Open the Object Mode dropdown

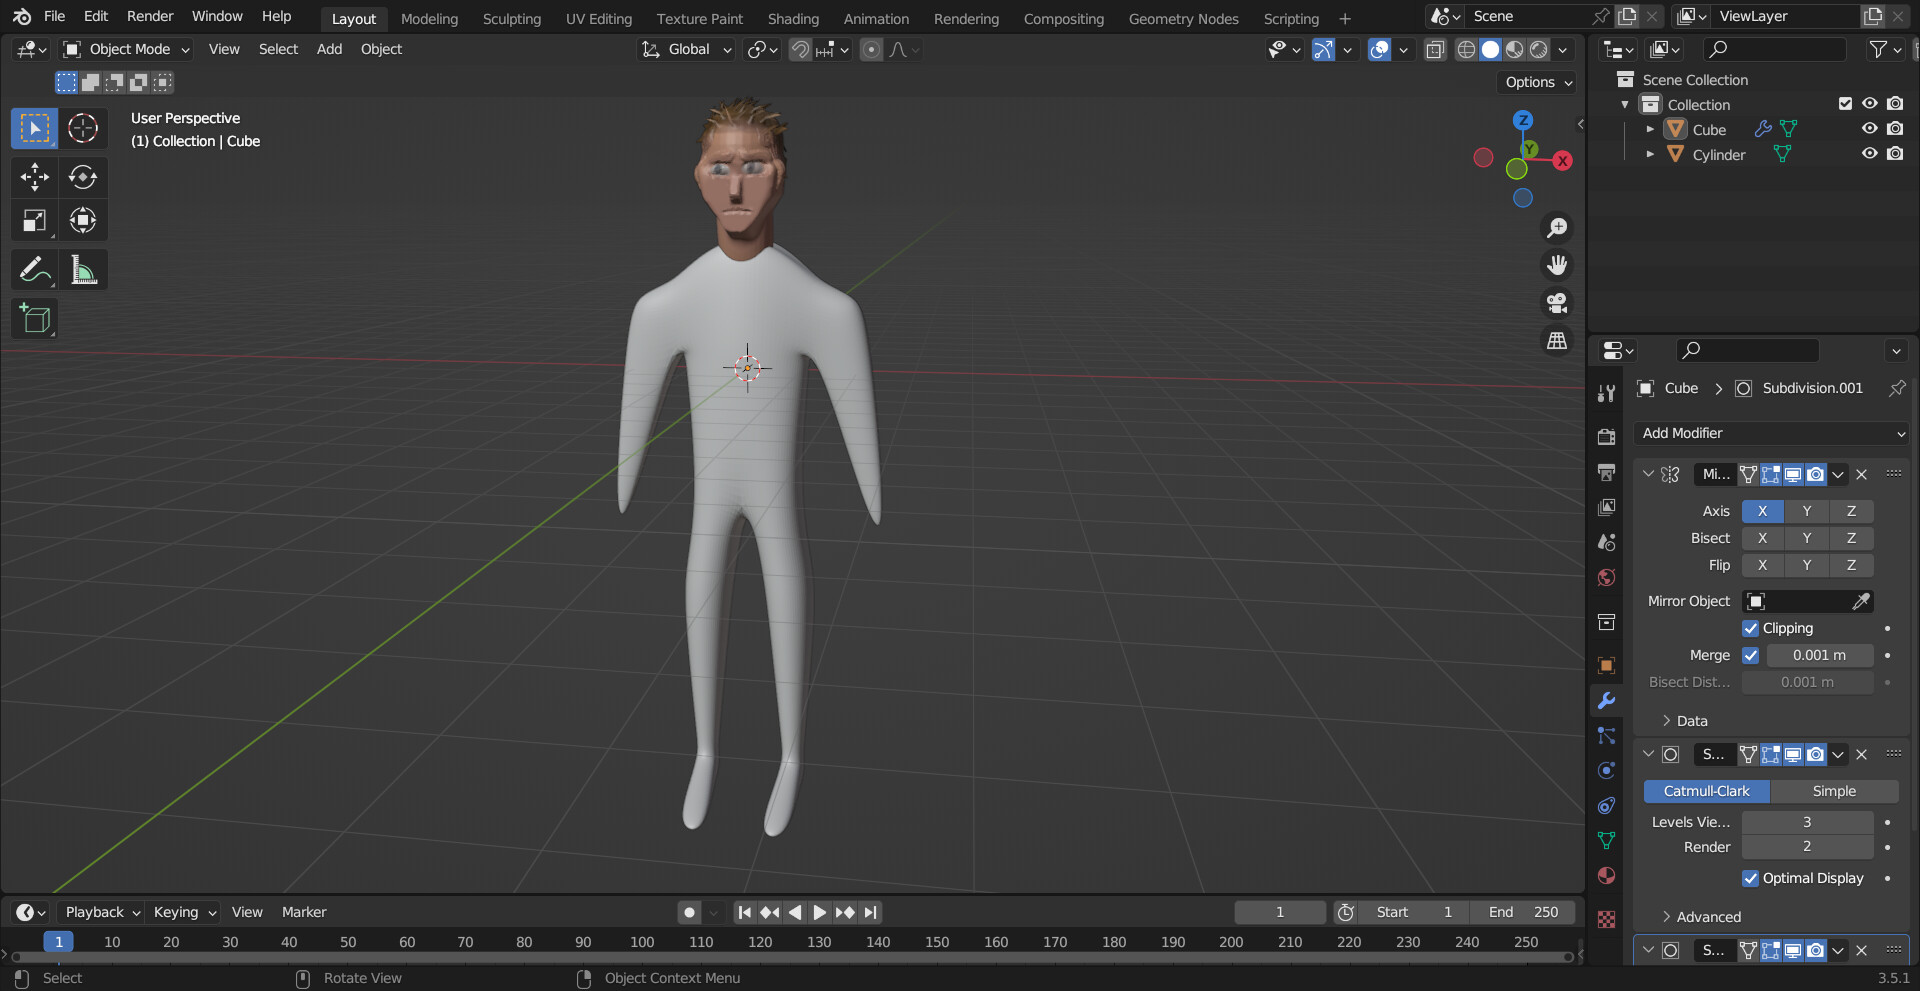[125, 49]
